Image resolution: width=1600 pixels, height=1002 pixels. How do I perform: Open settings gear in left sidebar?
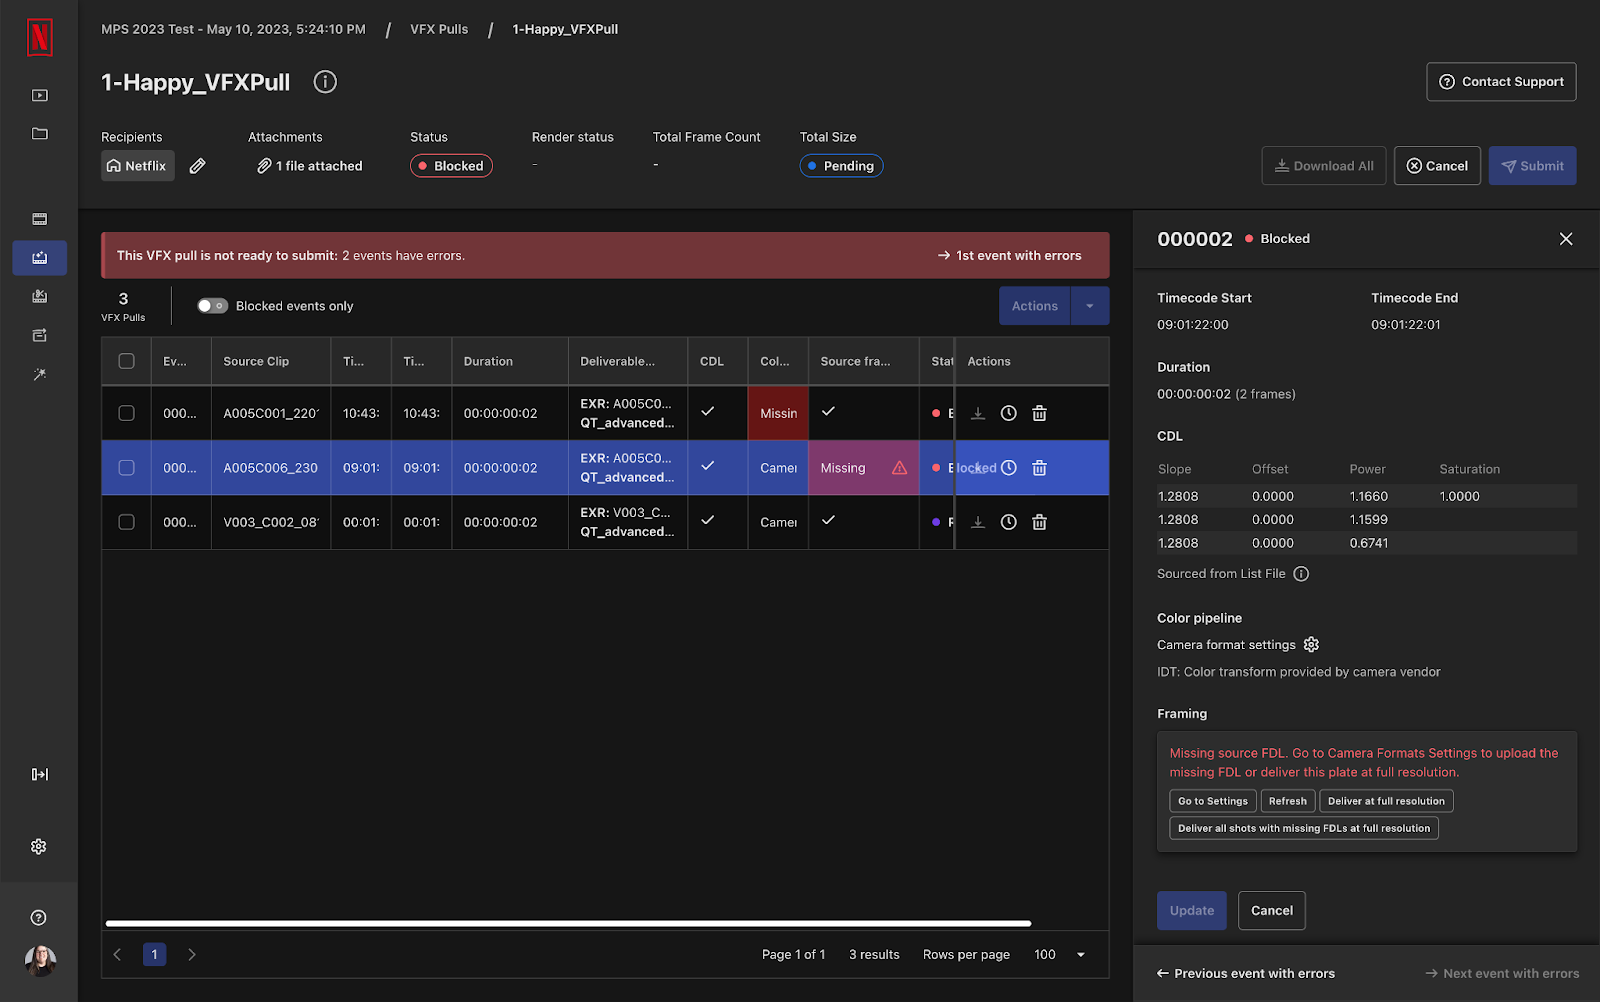[39, 847]
